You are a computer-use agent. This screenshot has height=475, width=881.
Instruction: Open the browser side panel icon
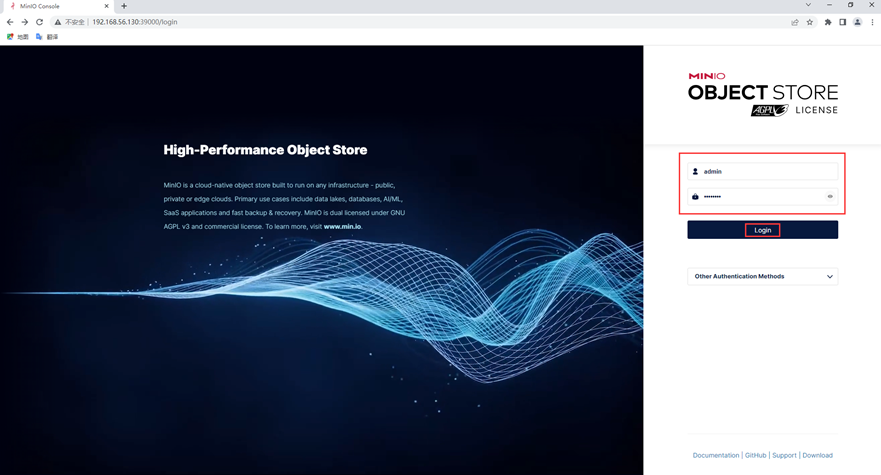pos(842,22)
